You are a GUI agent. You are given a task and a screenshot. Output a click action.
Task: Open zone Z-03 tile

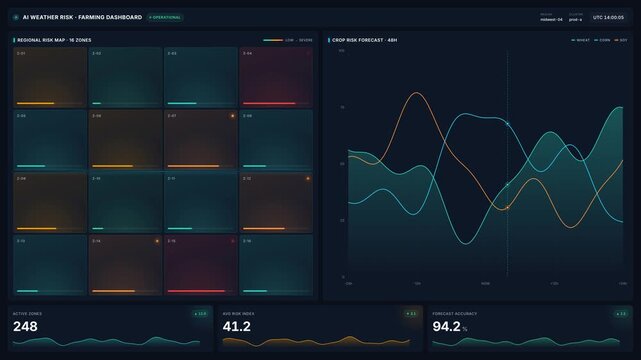click(201, 77)
